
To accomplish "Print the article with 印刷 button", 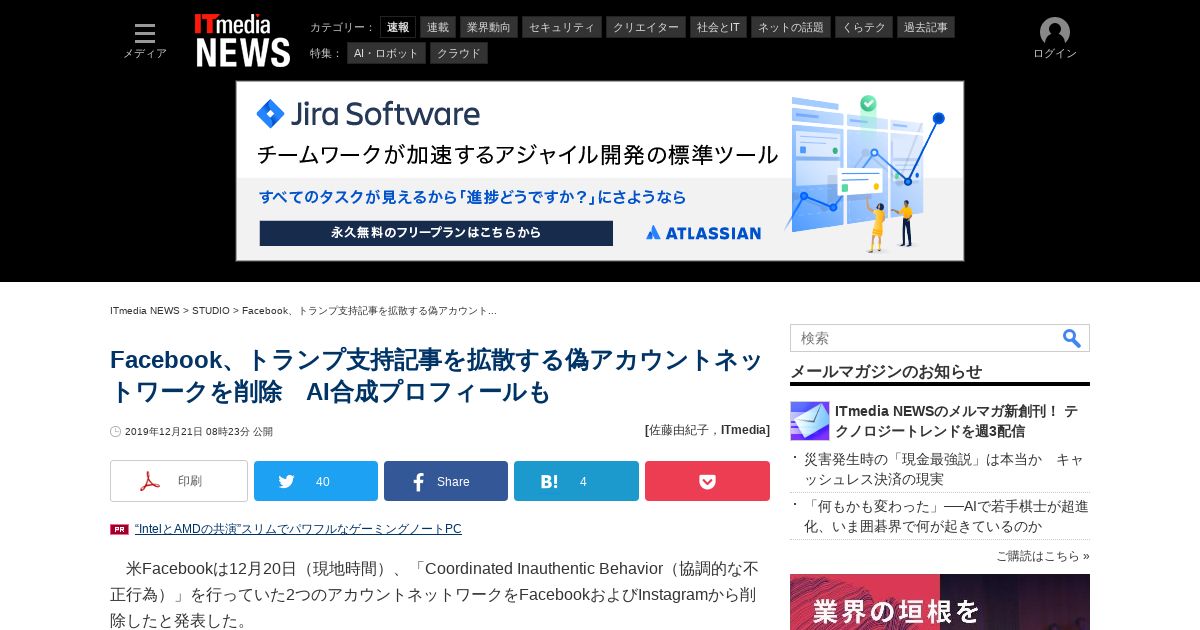I will click(179, 481).
